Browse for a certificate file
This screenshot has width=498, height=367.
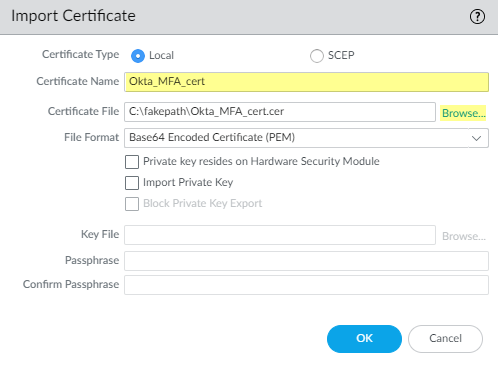click(x=463, y=113)
